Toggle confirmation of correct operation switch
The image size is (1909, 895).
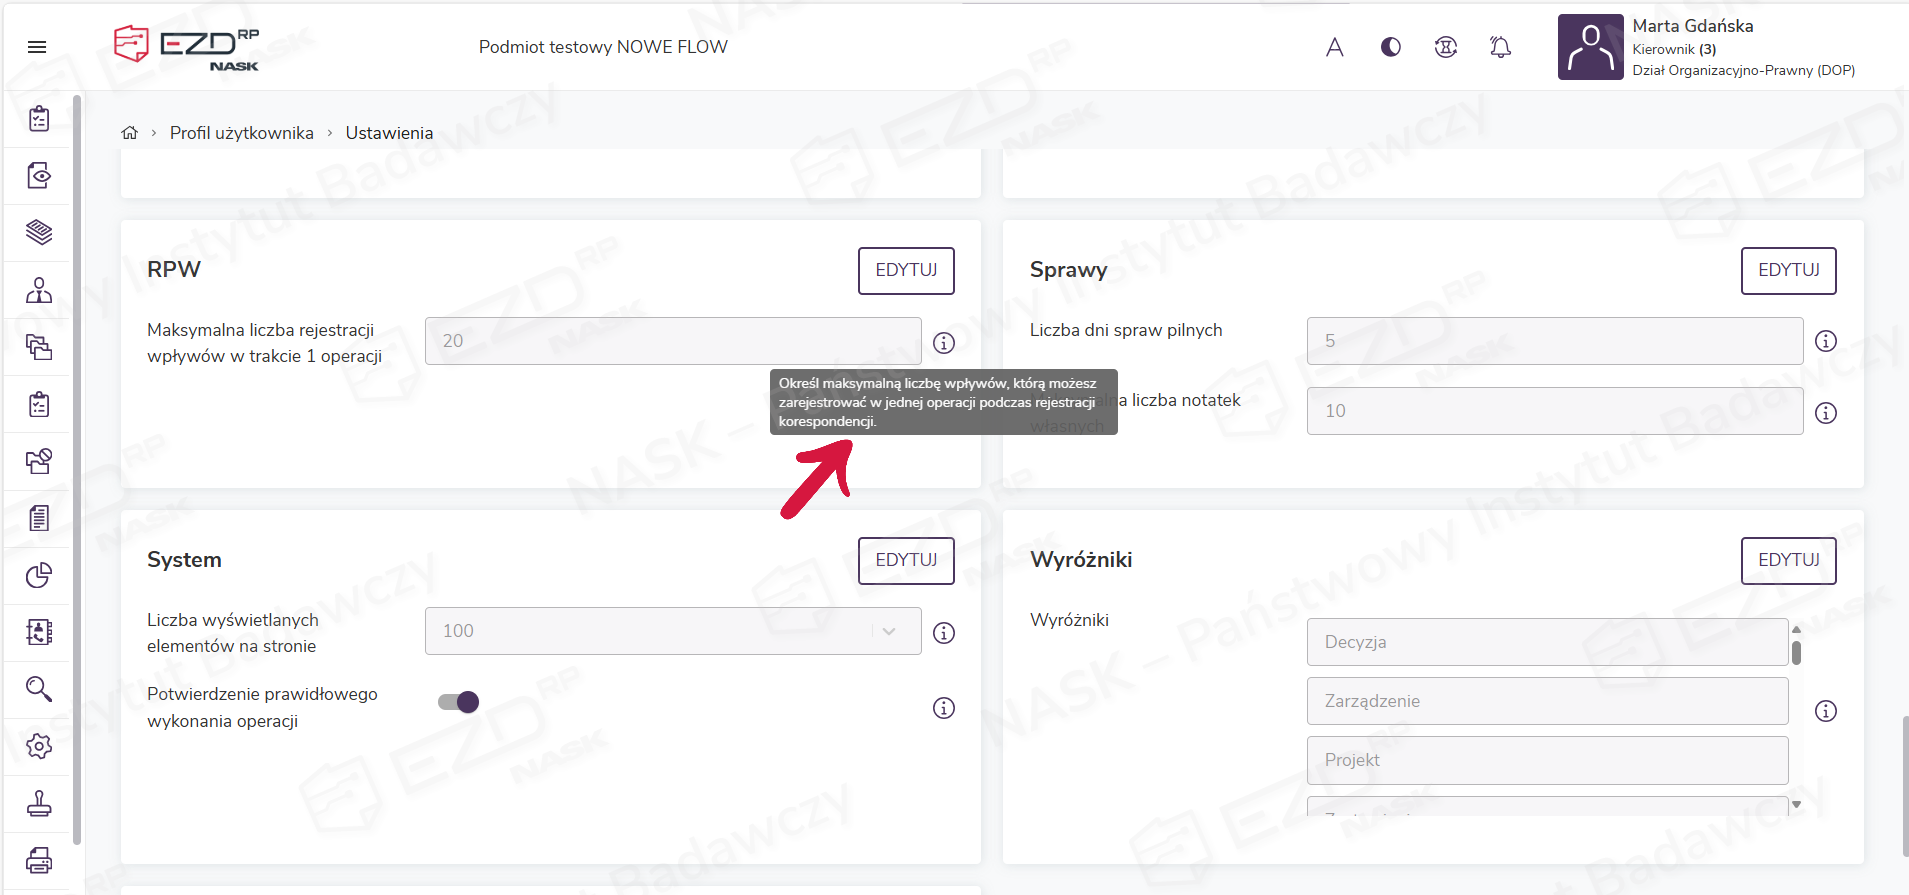(x=459, y=702)
